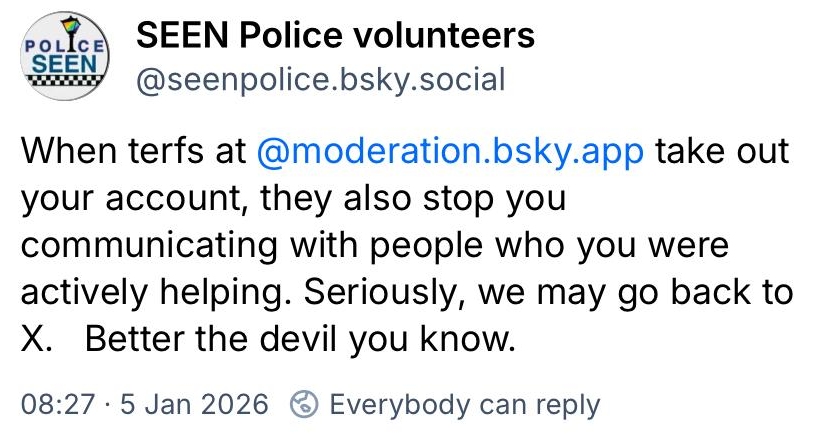814x434 pixels.
Task: Open the @seenpolice.bsky.social handle
Action: (320, 79)
